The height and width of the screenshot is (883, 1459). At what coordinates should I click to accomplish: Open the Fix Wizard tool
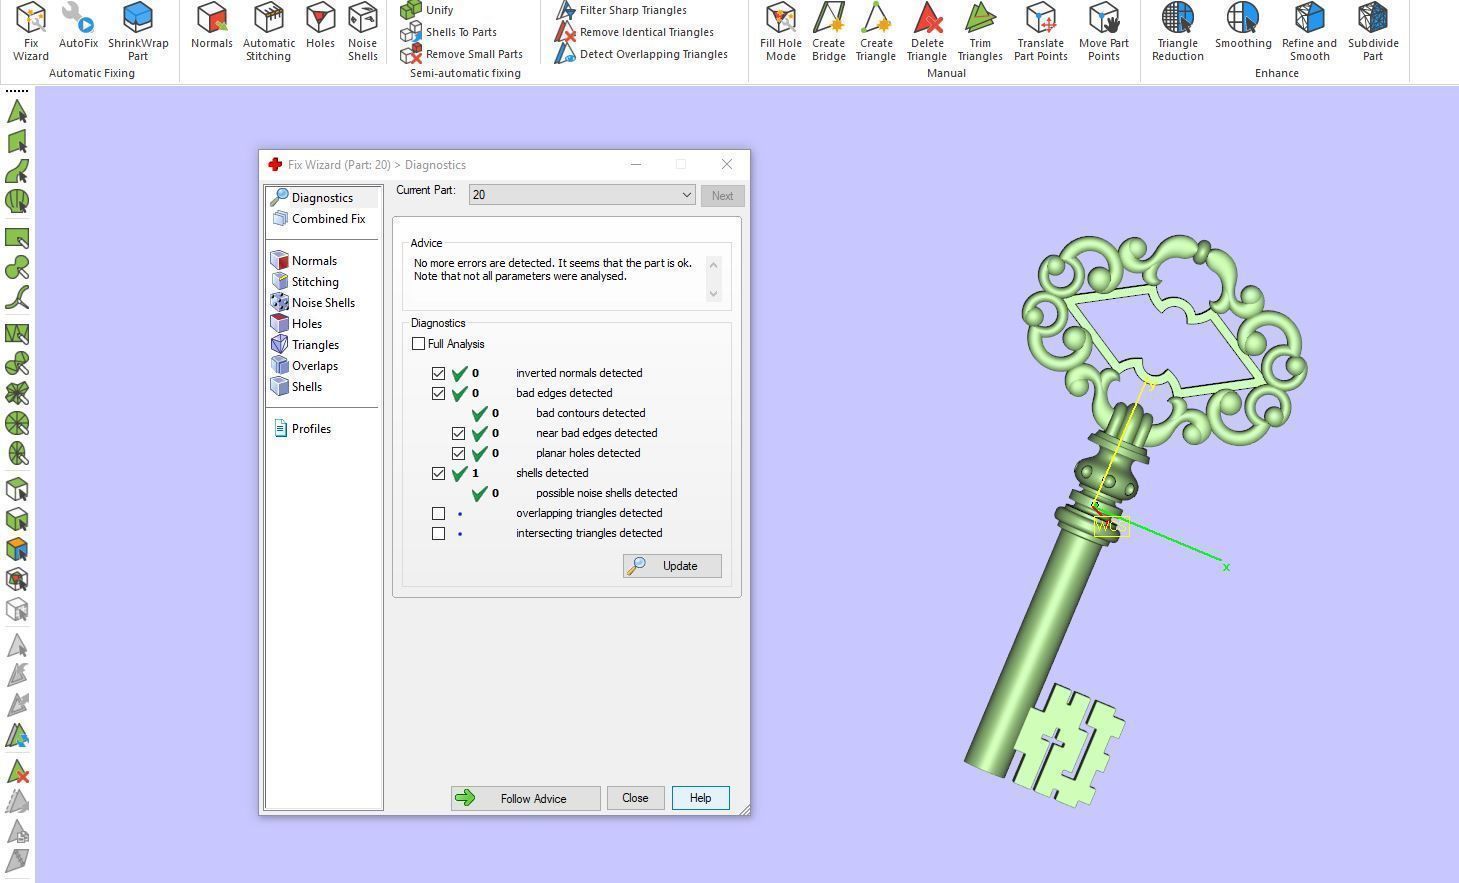tap(30, 30)
